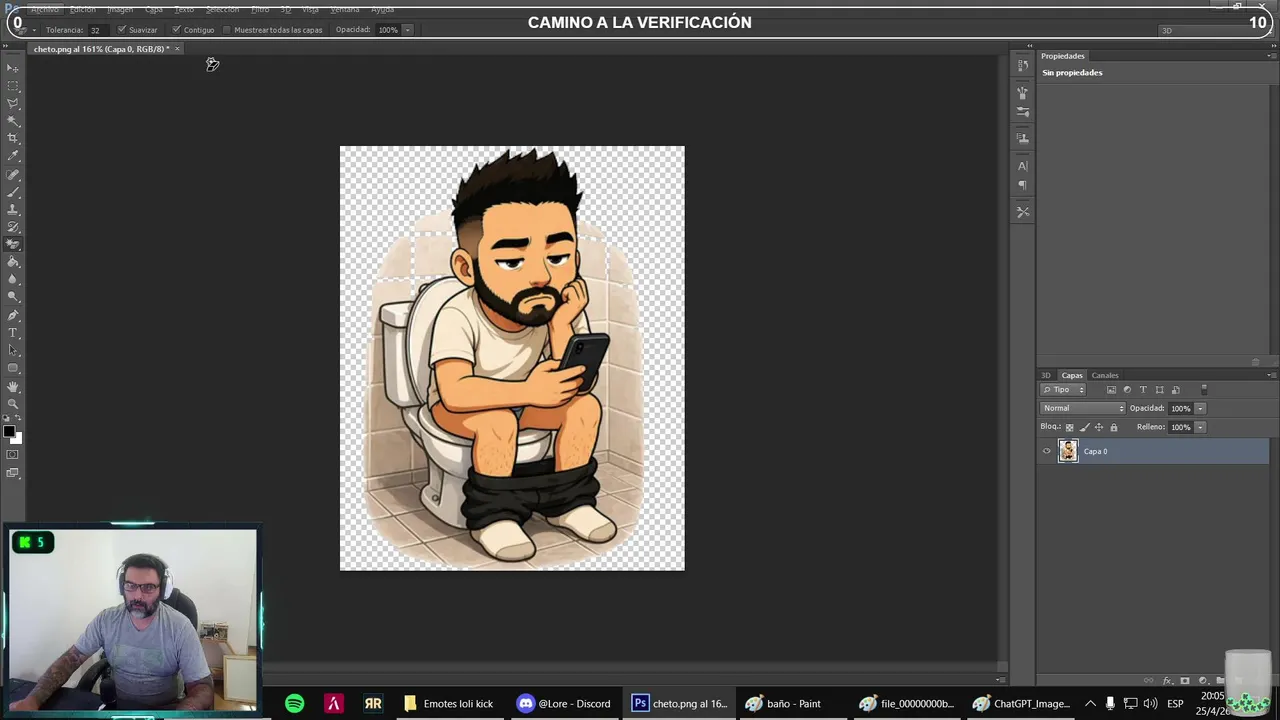Toggle the Suavizar checkbox
The image size is (1280, 720).
click(x=121, y=30)
